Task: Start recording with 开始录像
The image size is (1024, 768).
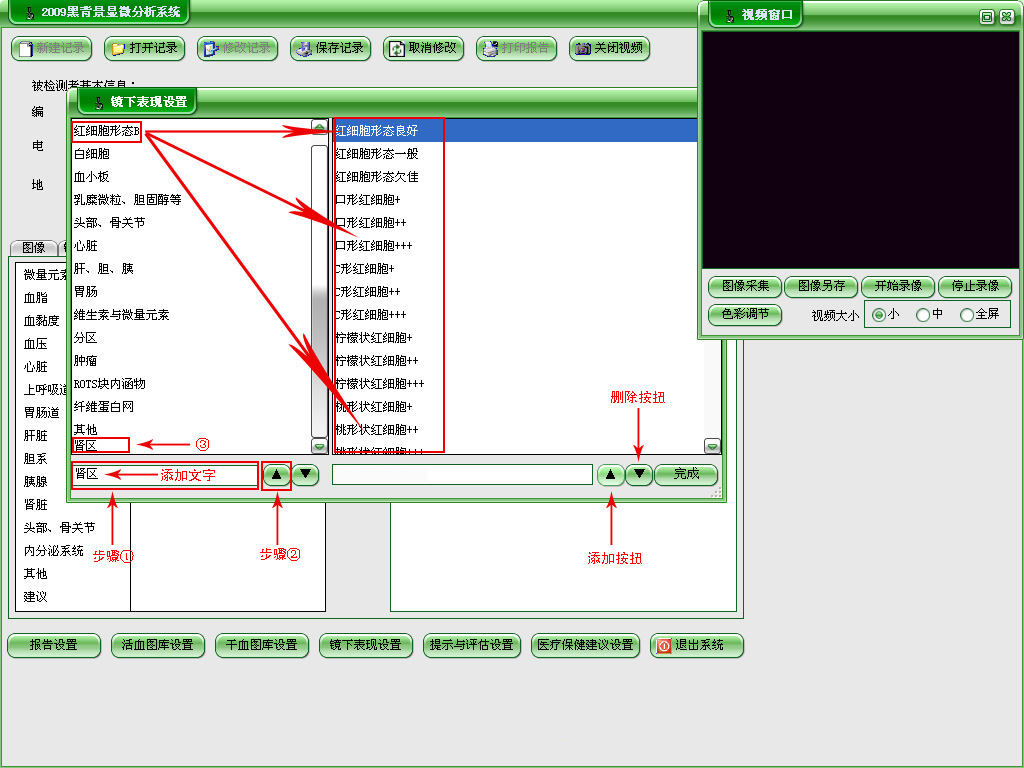Action: pyautogui.click(x=898, y=286)
